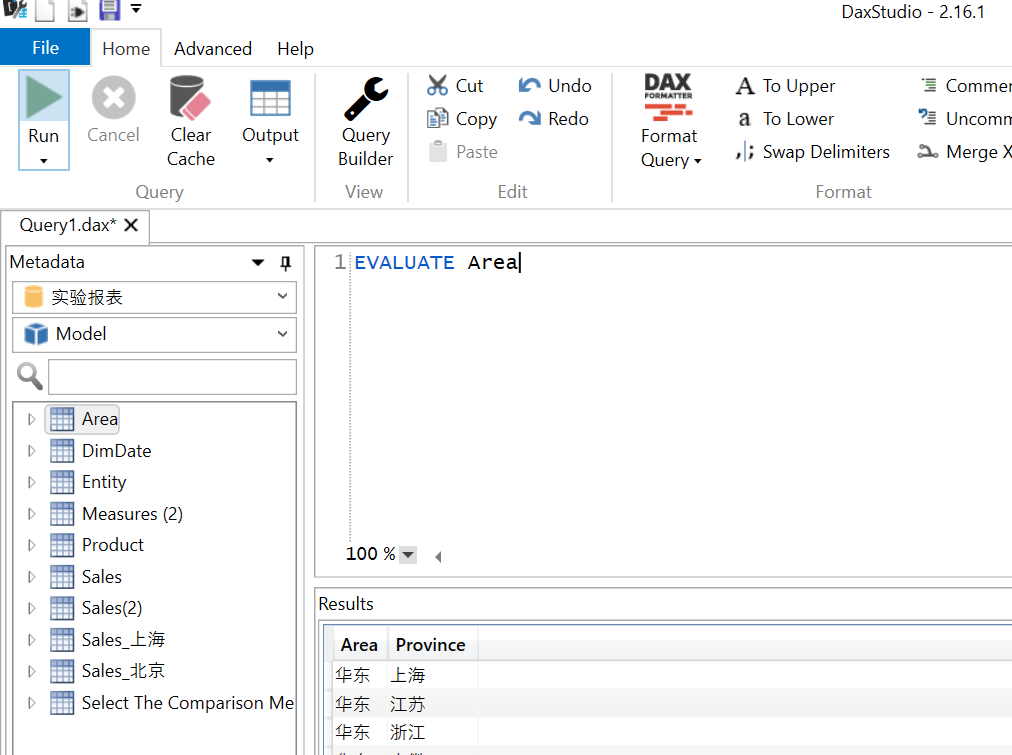Click the Save icon in quick access toolbar
The image size is (1012, 755).
coord(108,10)
